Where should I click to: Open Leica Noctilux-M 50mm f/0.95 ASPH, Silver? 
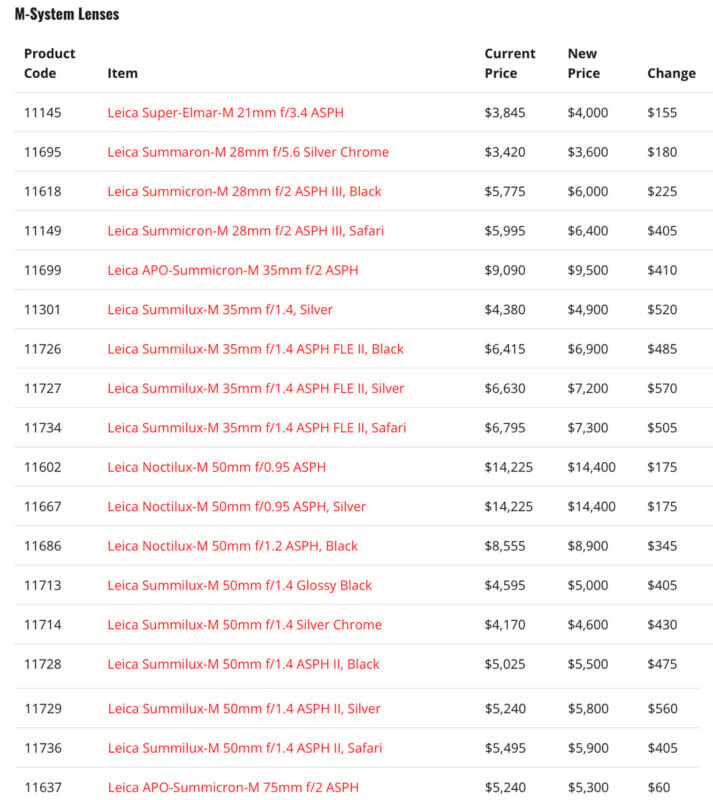pyautogui.click(x=236, y=507)
